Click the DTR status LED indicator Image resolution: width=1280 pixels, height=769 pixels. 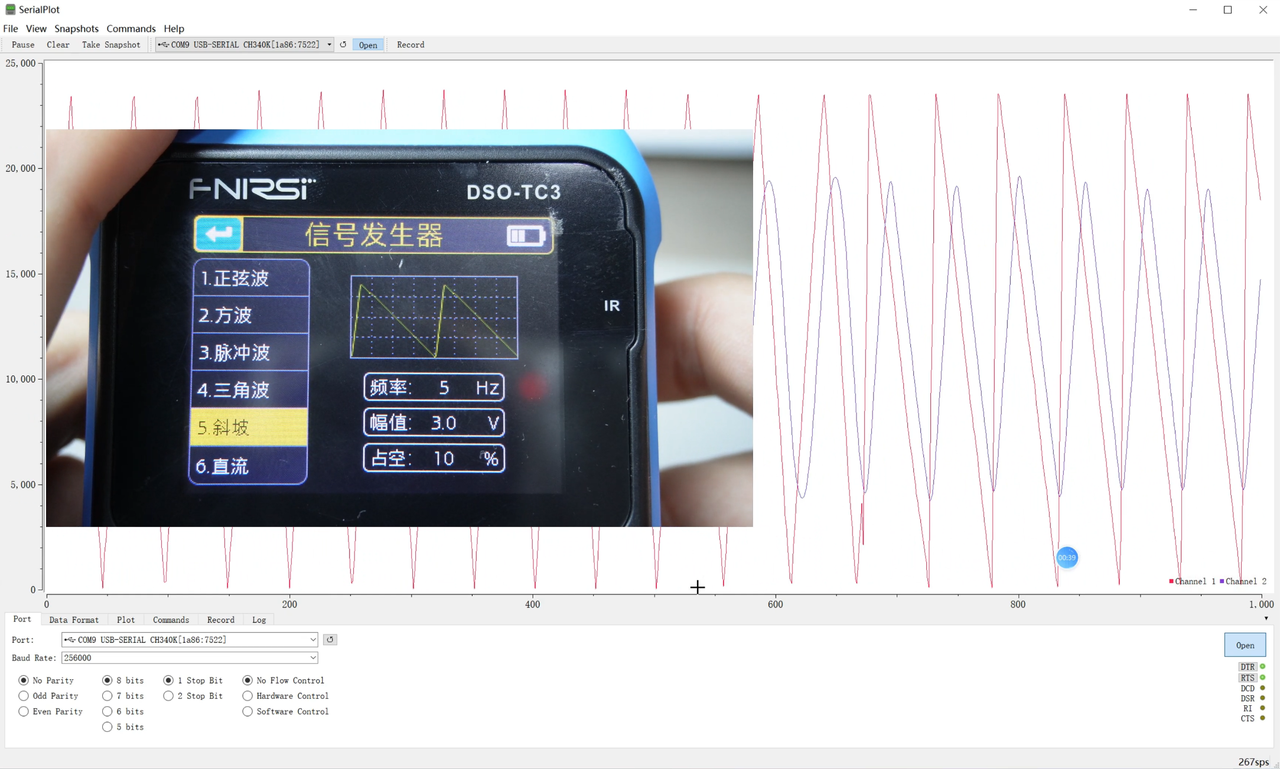pos(1263,666)
